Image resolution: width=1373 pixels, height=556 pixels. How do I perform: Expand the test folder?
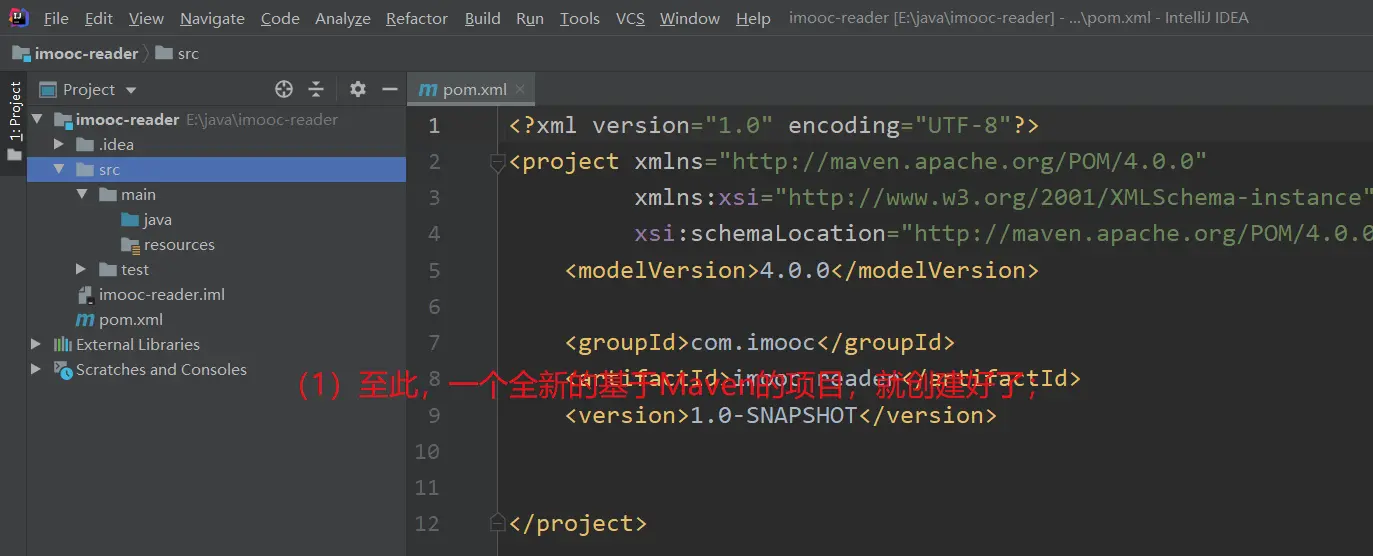[x=82, y=269]
